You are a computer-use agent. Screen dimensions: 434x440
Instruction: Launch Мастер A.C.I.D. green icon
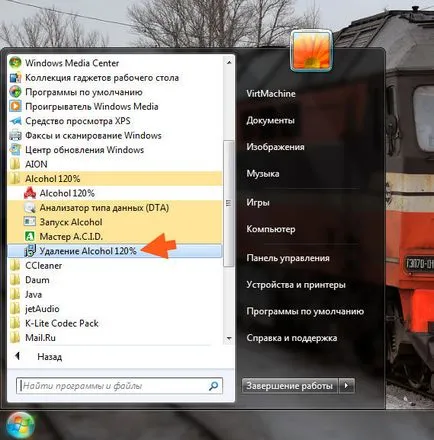[30, 236]
